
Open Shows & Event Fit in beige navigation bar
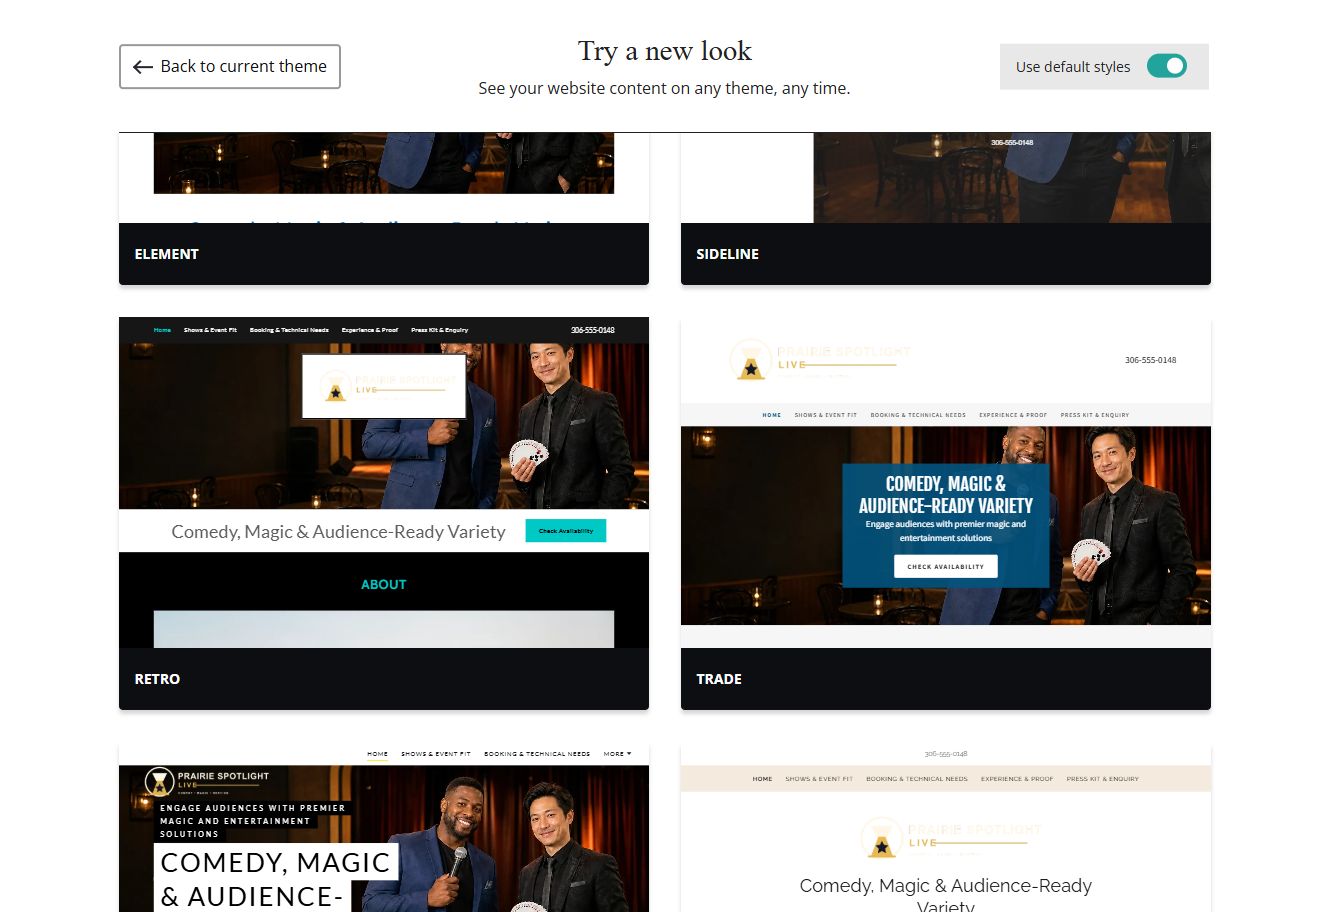click(x=819, y=779)
